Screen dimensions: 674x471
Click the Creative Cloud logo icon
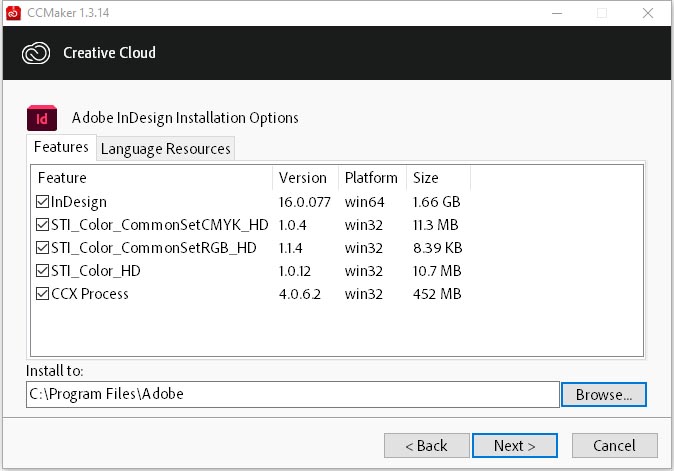[36, 53]
